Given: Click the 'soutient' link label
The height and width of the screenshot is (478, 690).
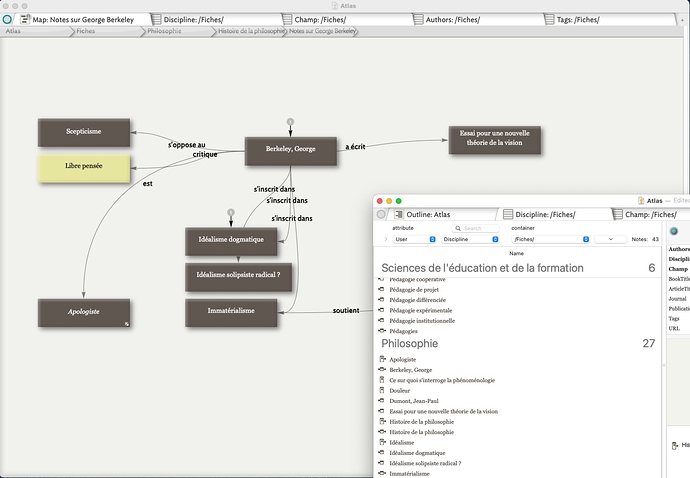Looking at the screenshot, I should coord(346,310).
